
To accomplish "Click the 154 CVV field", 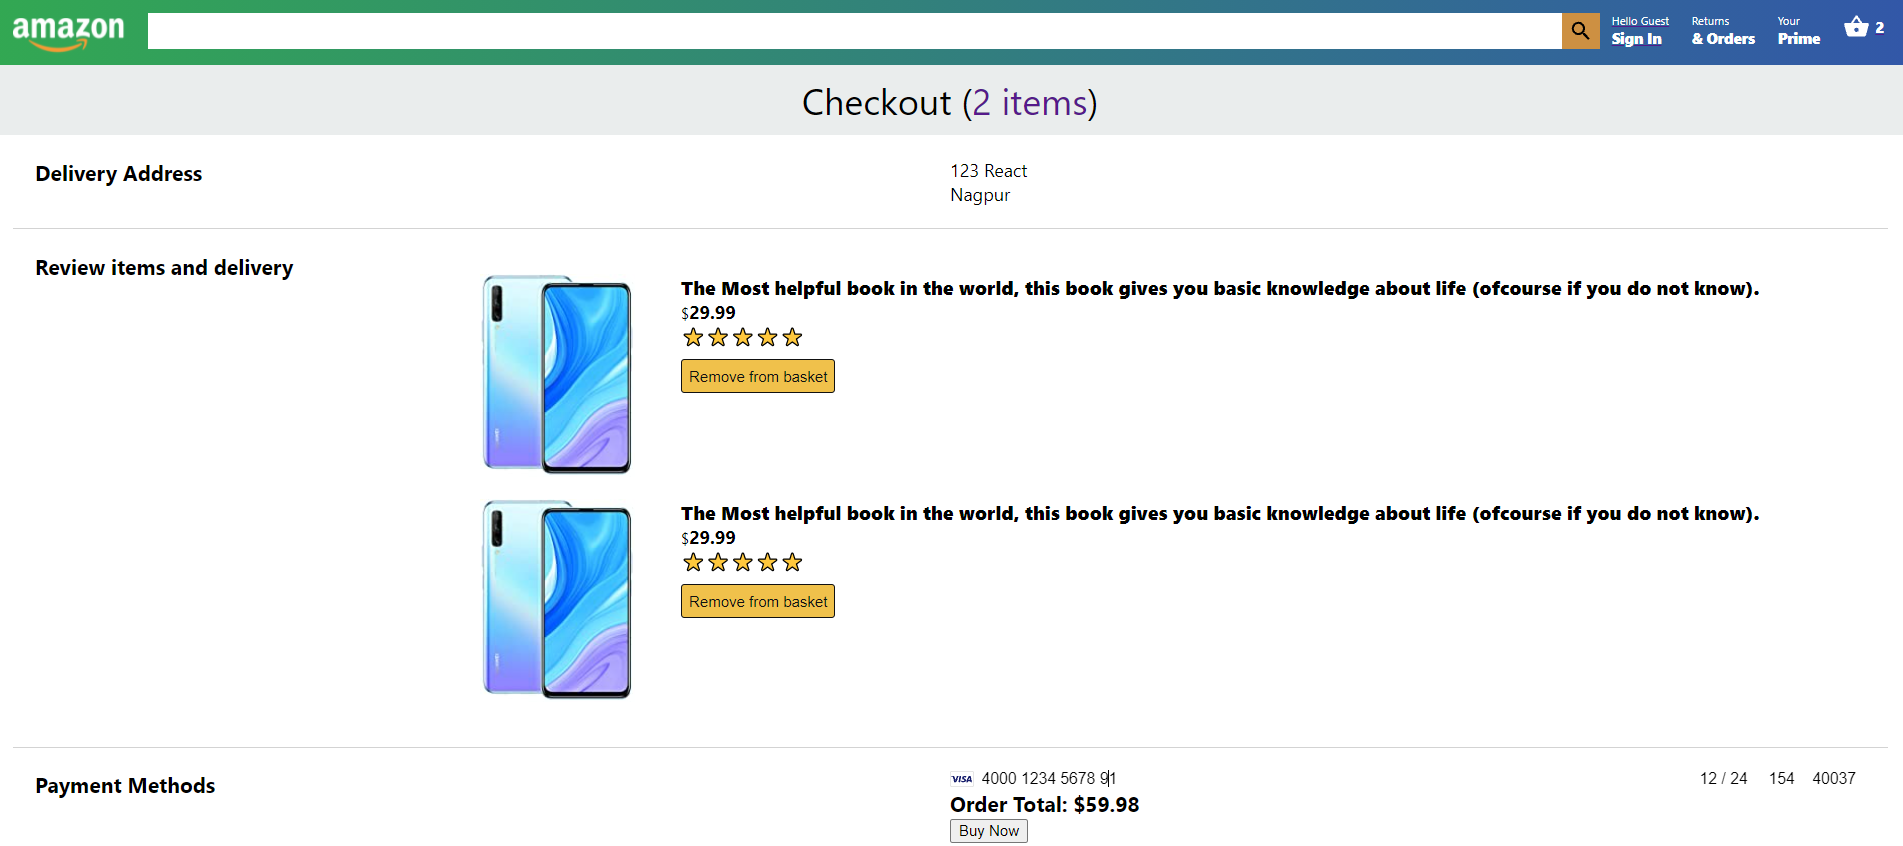I will 1782,778.
